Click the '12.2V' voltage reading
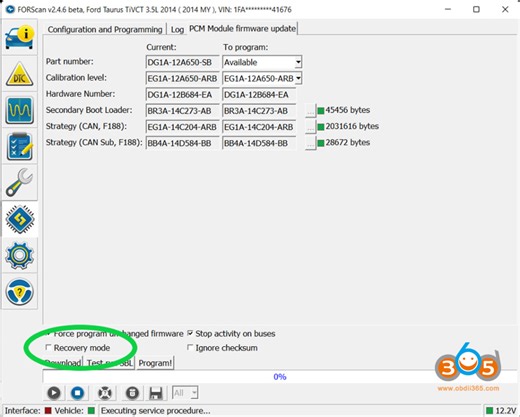Viewport: 520px width, 417px height. coord(506,411)
